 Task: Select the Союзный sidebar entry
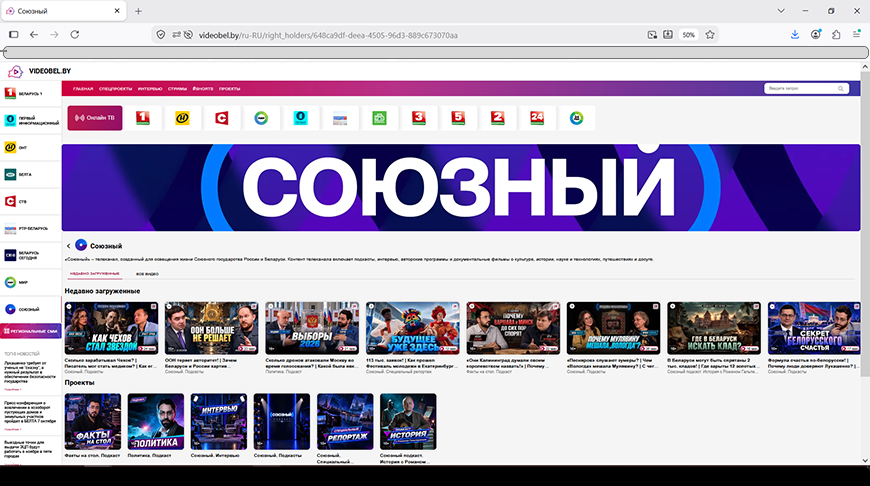[31, 309]
